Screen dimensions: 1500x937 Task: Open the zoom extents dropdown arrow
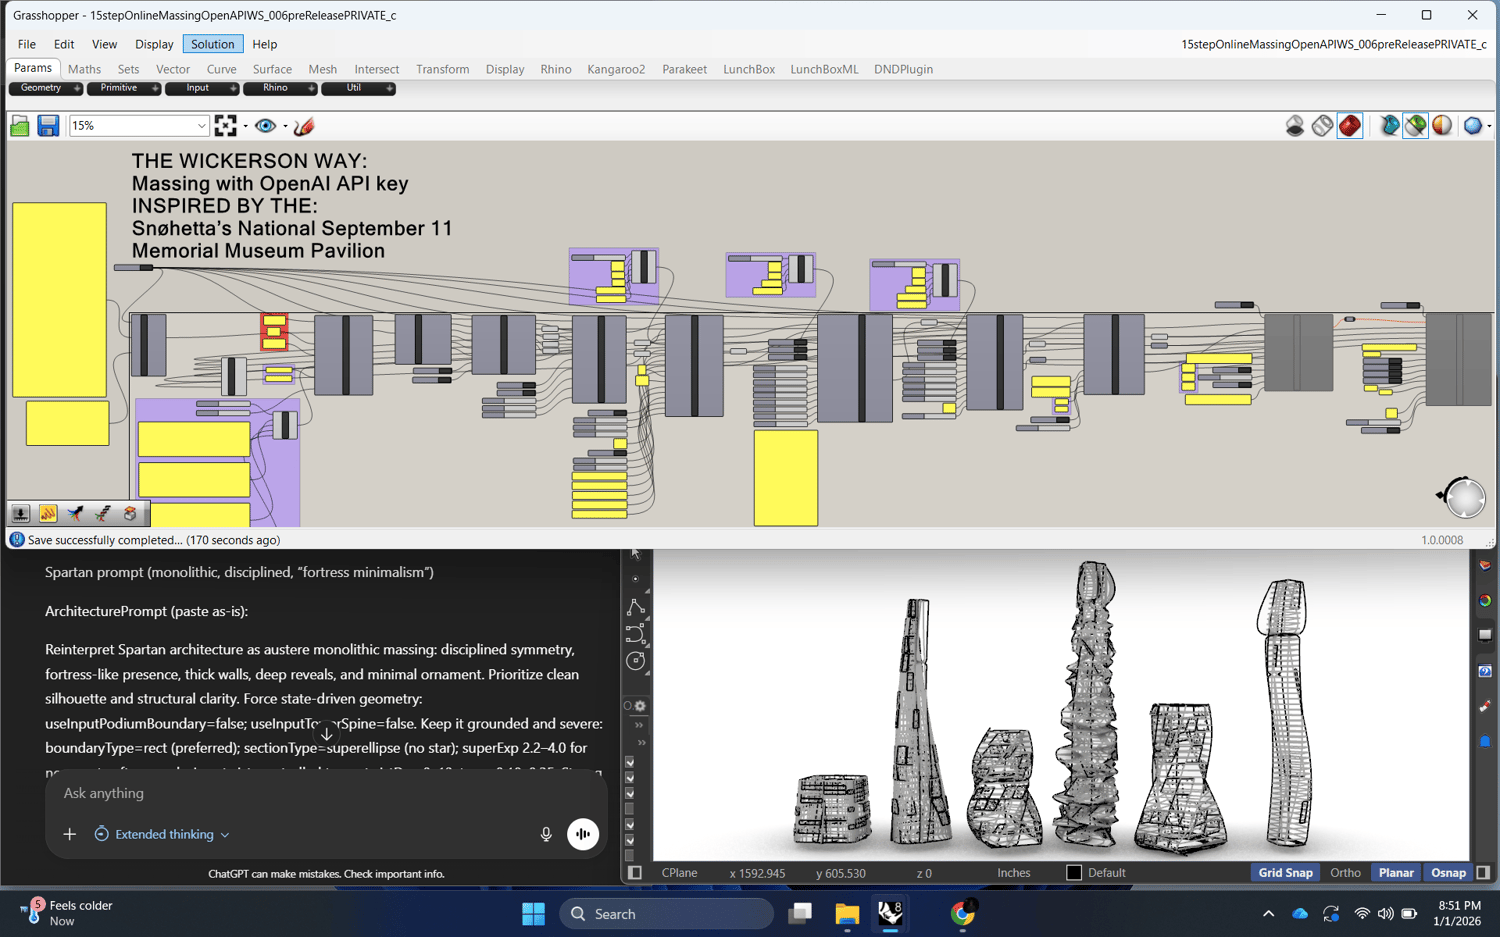click(245, 127)
